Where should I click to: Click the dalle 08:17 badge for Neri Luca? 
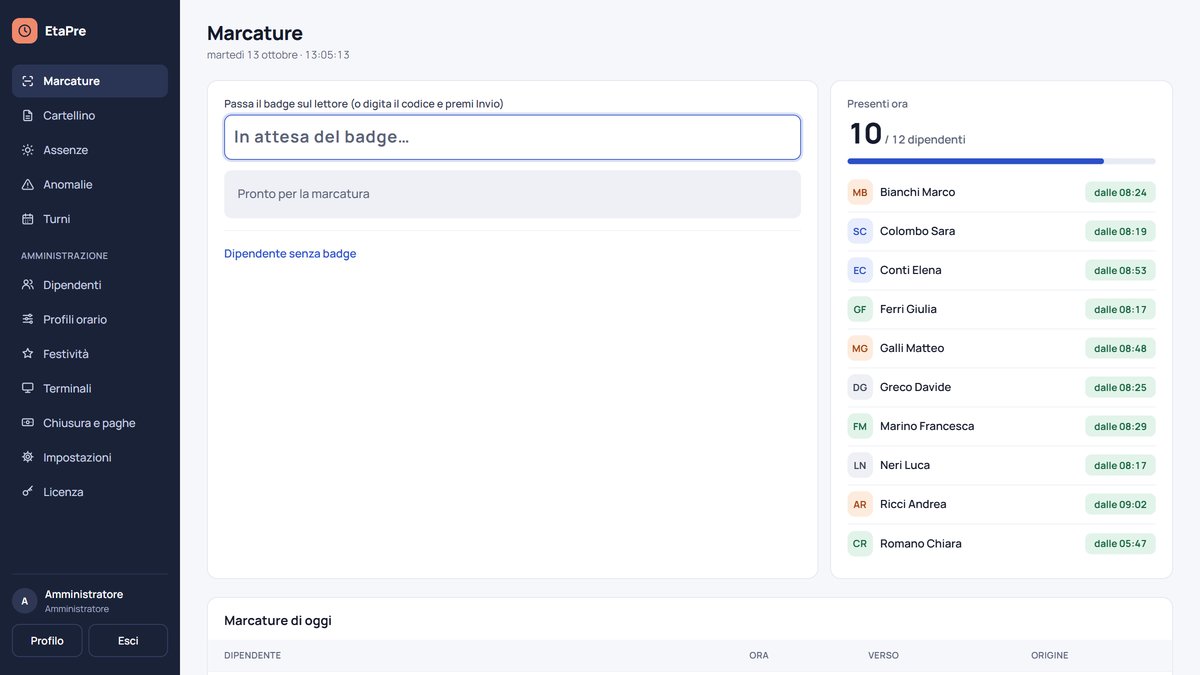(1120, 465)
